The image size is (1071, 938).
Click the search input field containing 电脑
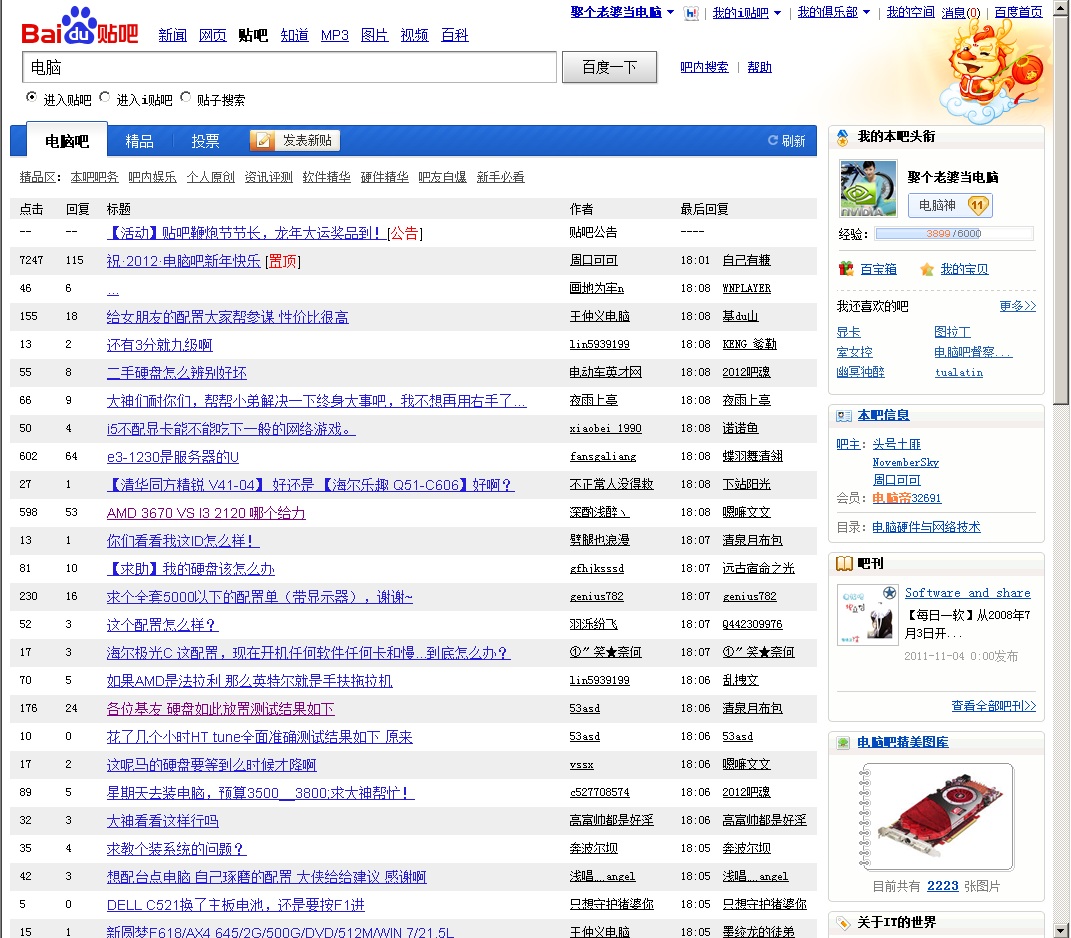(x=290, y=67)
